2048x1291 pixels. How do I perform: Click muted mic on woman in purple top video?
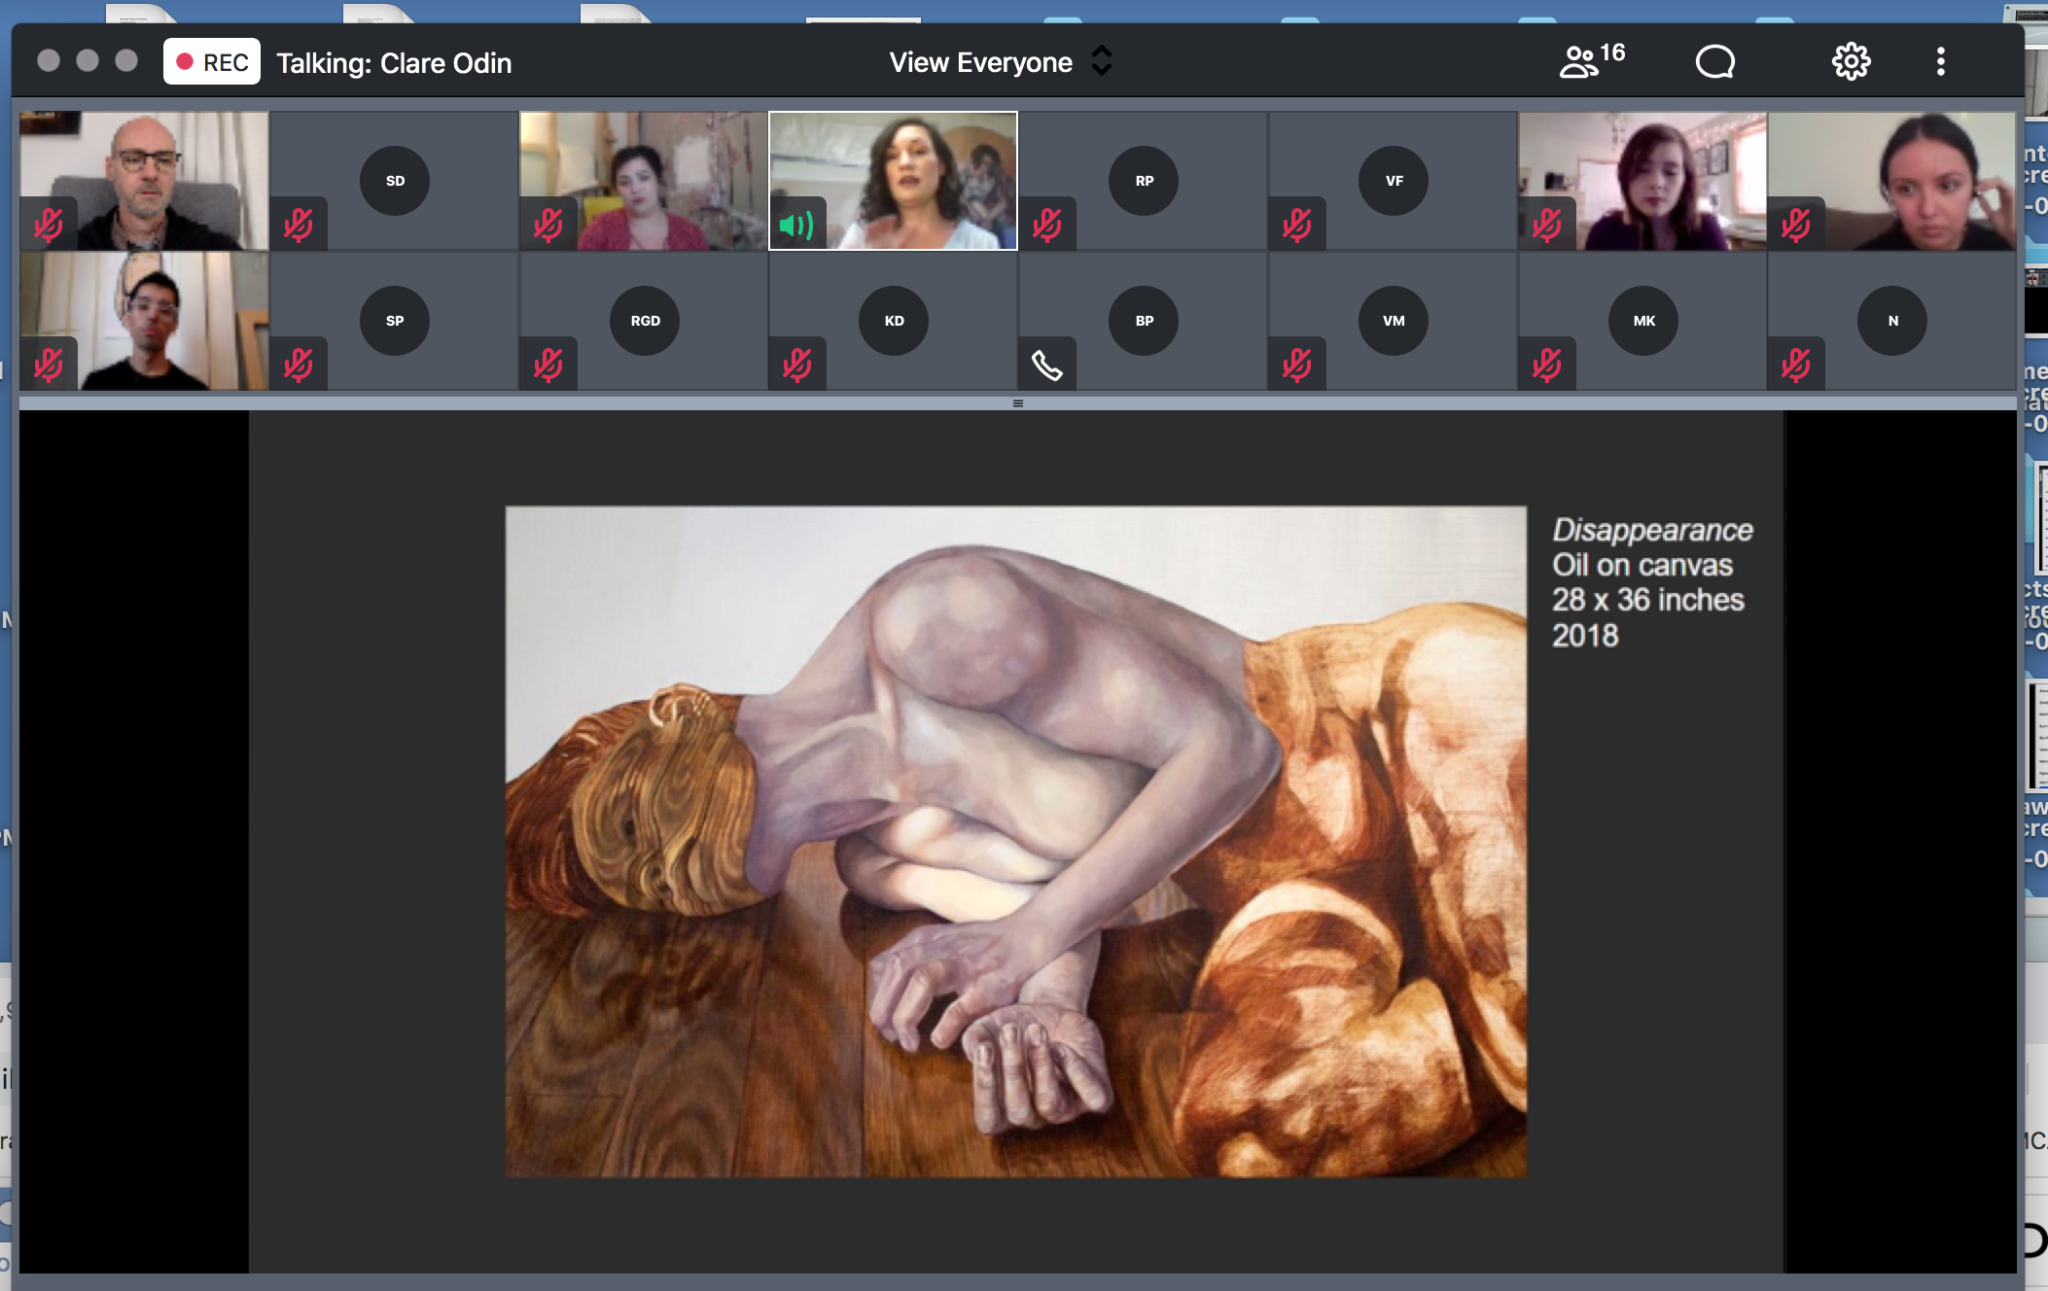coord(1547,225)
